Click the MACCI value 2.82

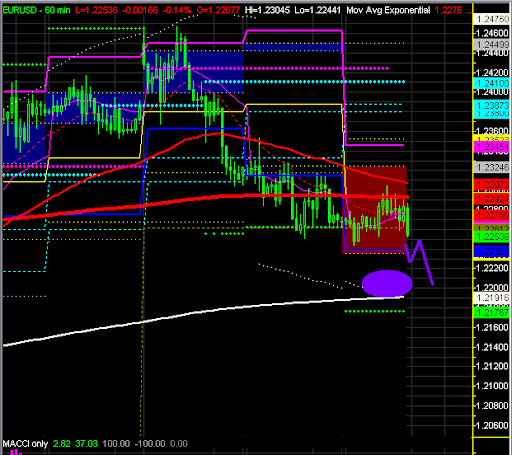tap(62, 444)
